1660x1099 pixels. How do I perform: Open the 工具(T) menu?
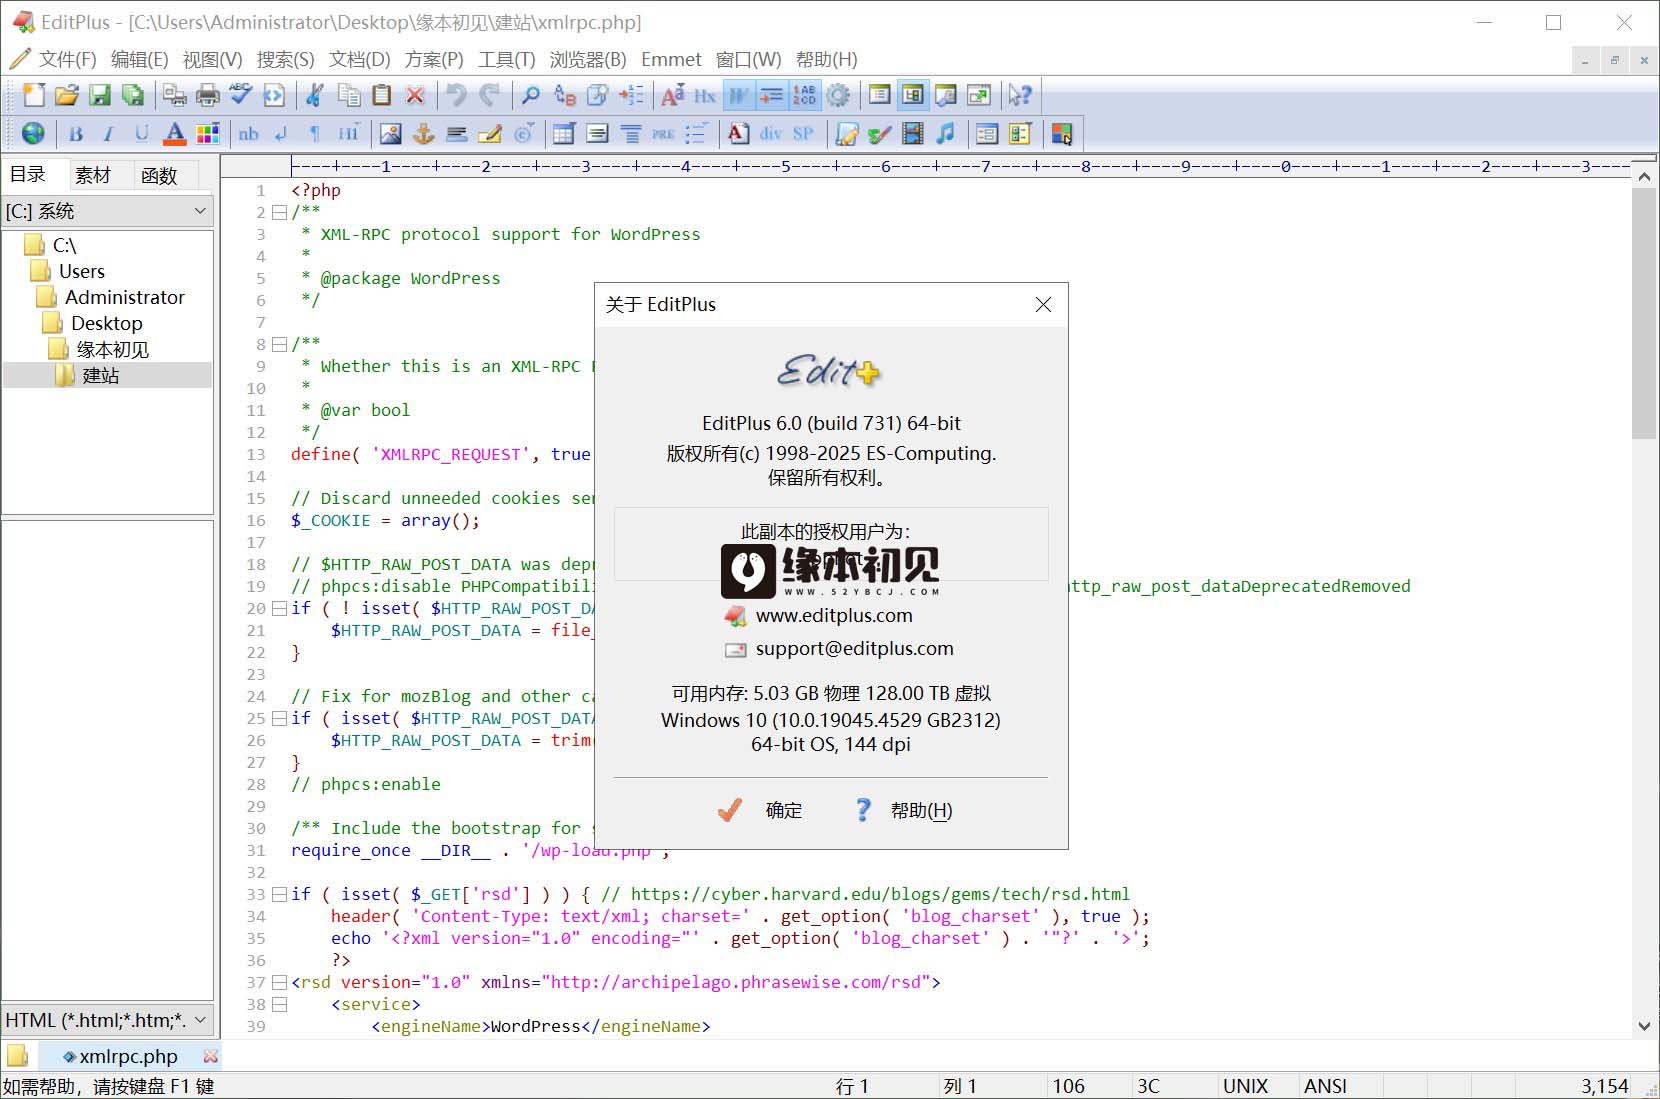tap(507, 59)
